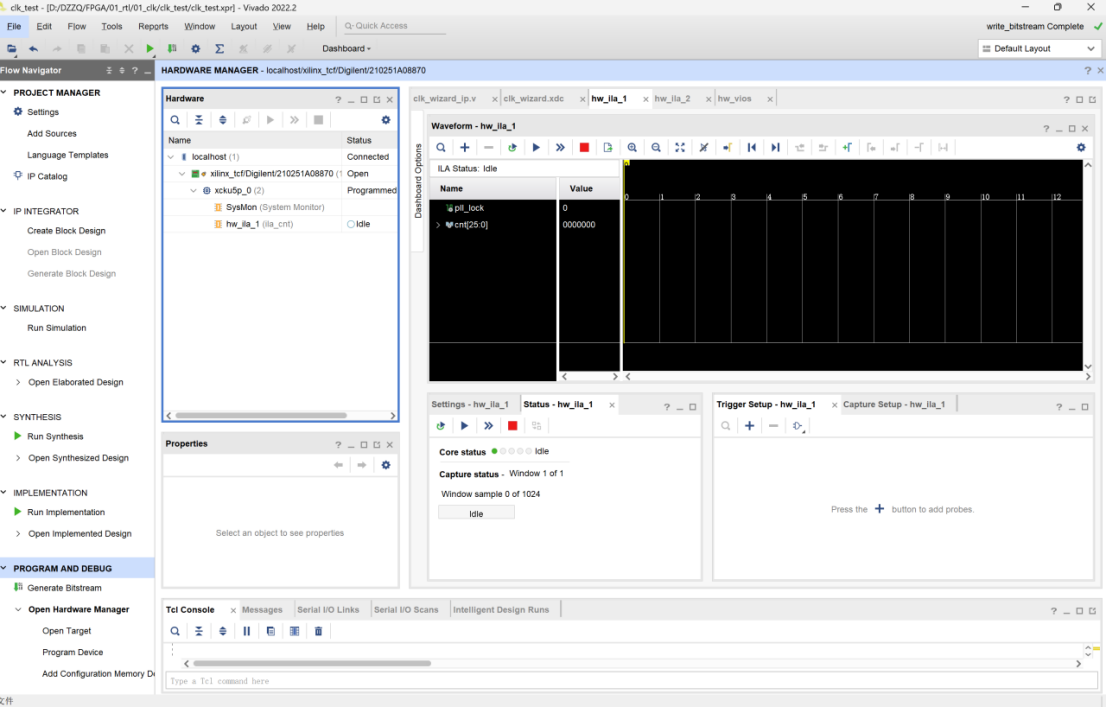Open Properties panel settings gear
This screenshot has height=707, width=1107.
click(385, 465)
